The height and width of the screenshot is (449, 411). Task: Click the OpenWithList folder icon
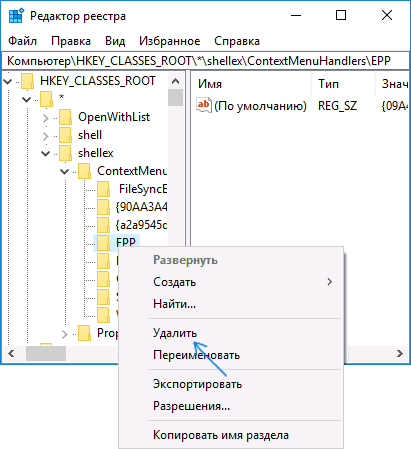65,117
